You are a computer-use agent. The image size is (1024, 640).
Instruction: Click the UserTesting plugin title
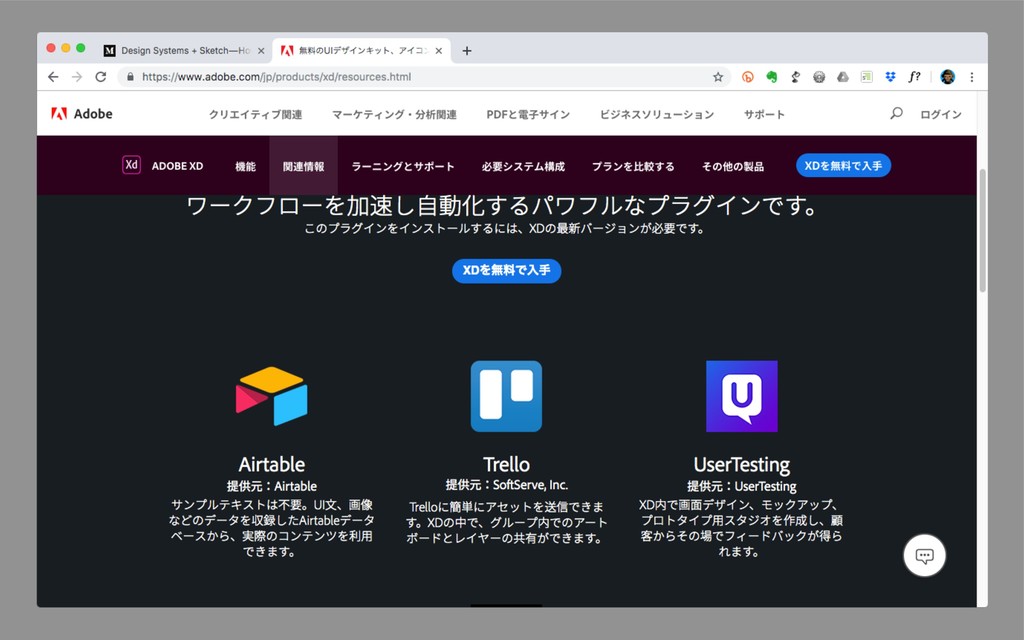[x=742, y=464]
